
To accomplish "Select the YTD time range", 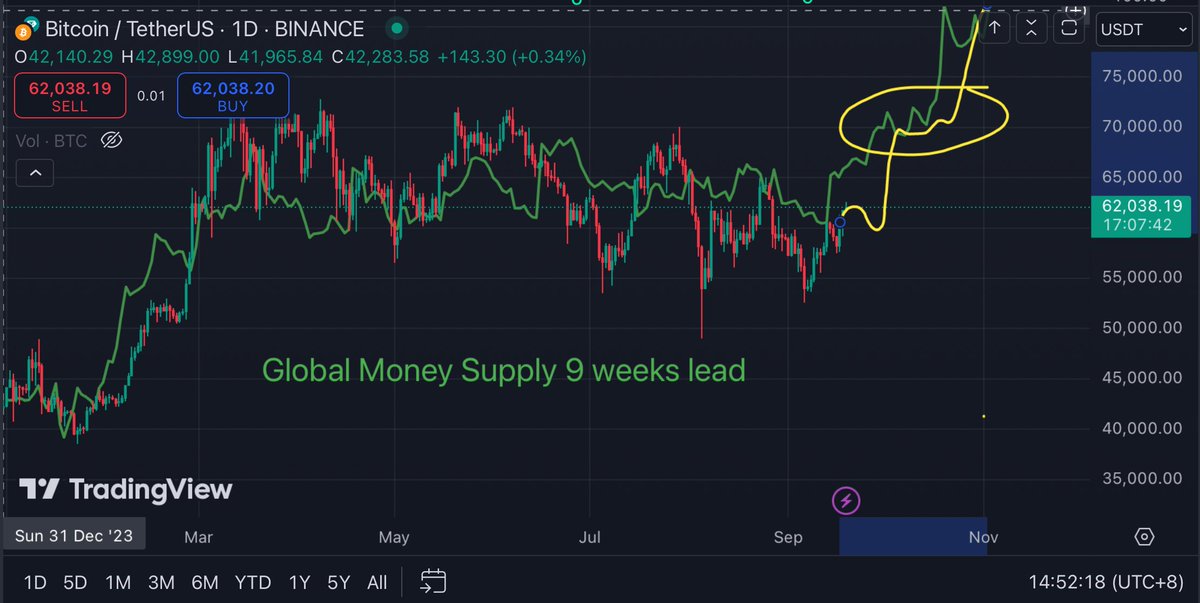I will [x=253, y=581].
